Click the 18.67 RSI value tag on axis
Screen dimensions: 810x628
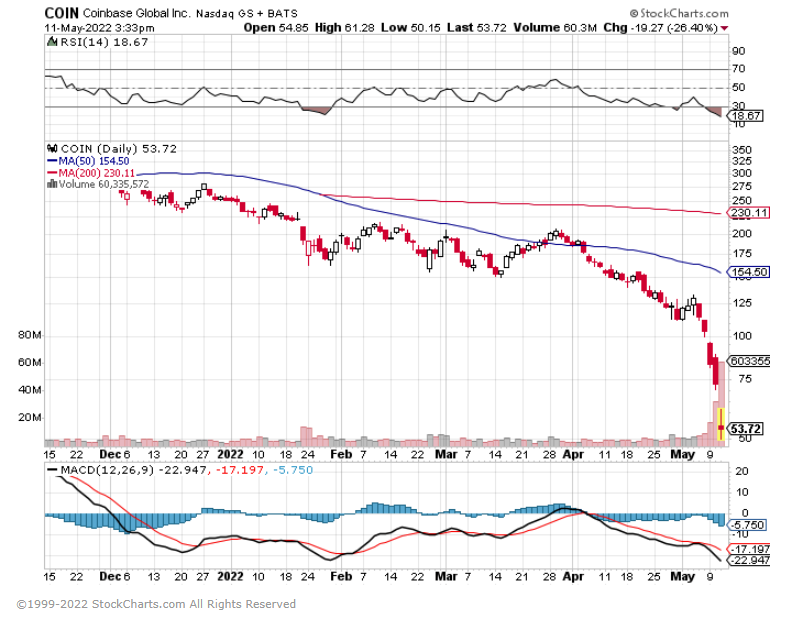pos(746,116)
